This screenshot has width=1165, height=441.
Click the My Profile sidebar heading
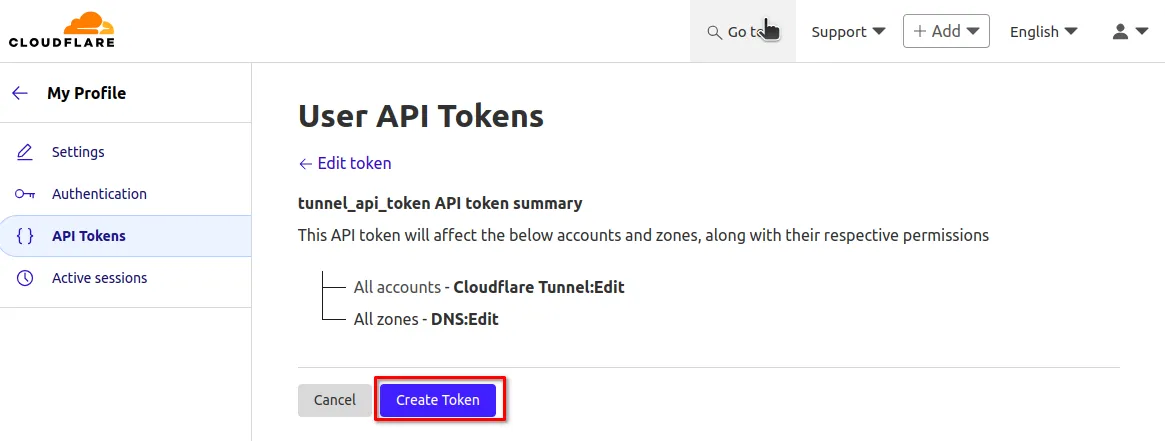pyautogui.click(x=86, y=93)
